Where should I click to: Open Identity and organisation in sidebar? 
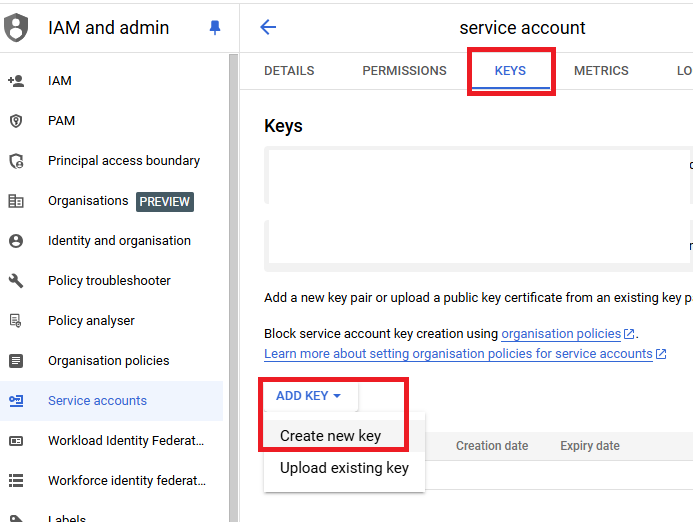click(x=119, y=241)
